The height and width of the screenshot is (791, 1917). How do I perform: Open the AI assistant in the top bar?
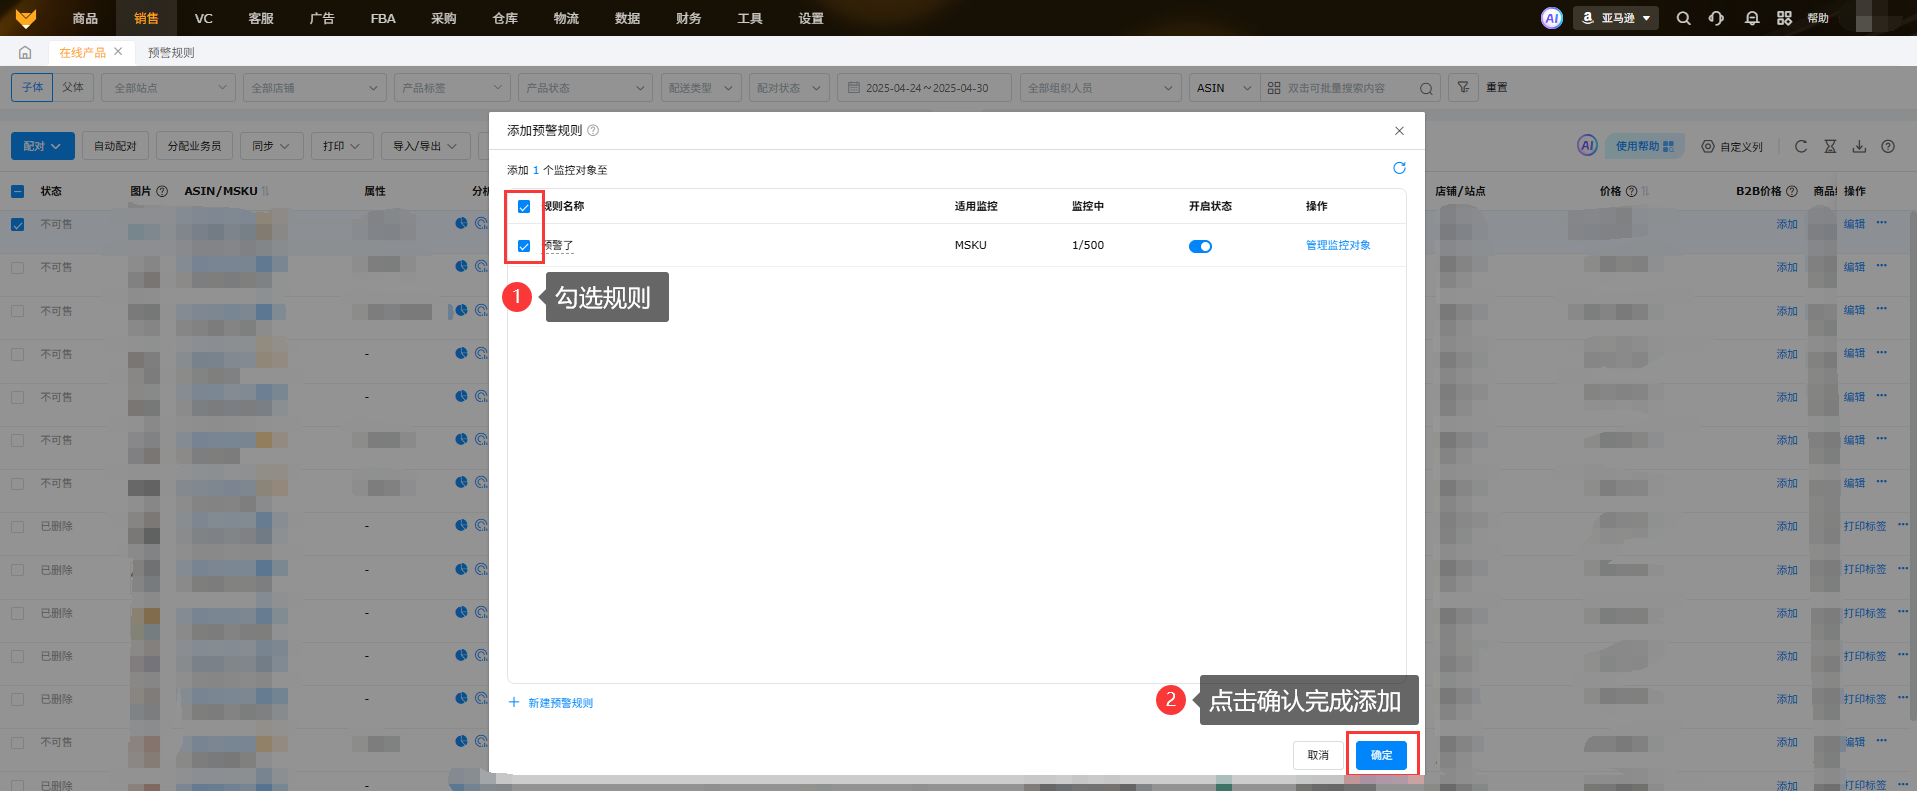coord(1551,18)
